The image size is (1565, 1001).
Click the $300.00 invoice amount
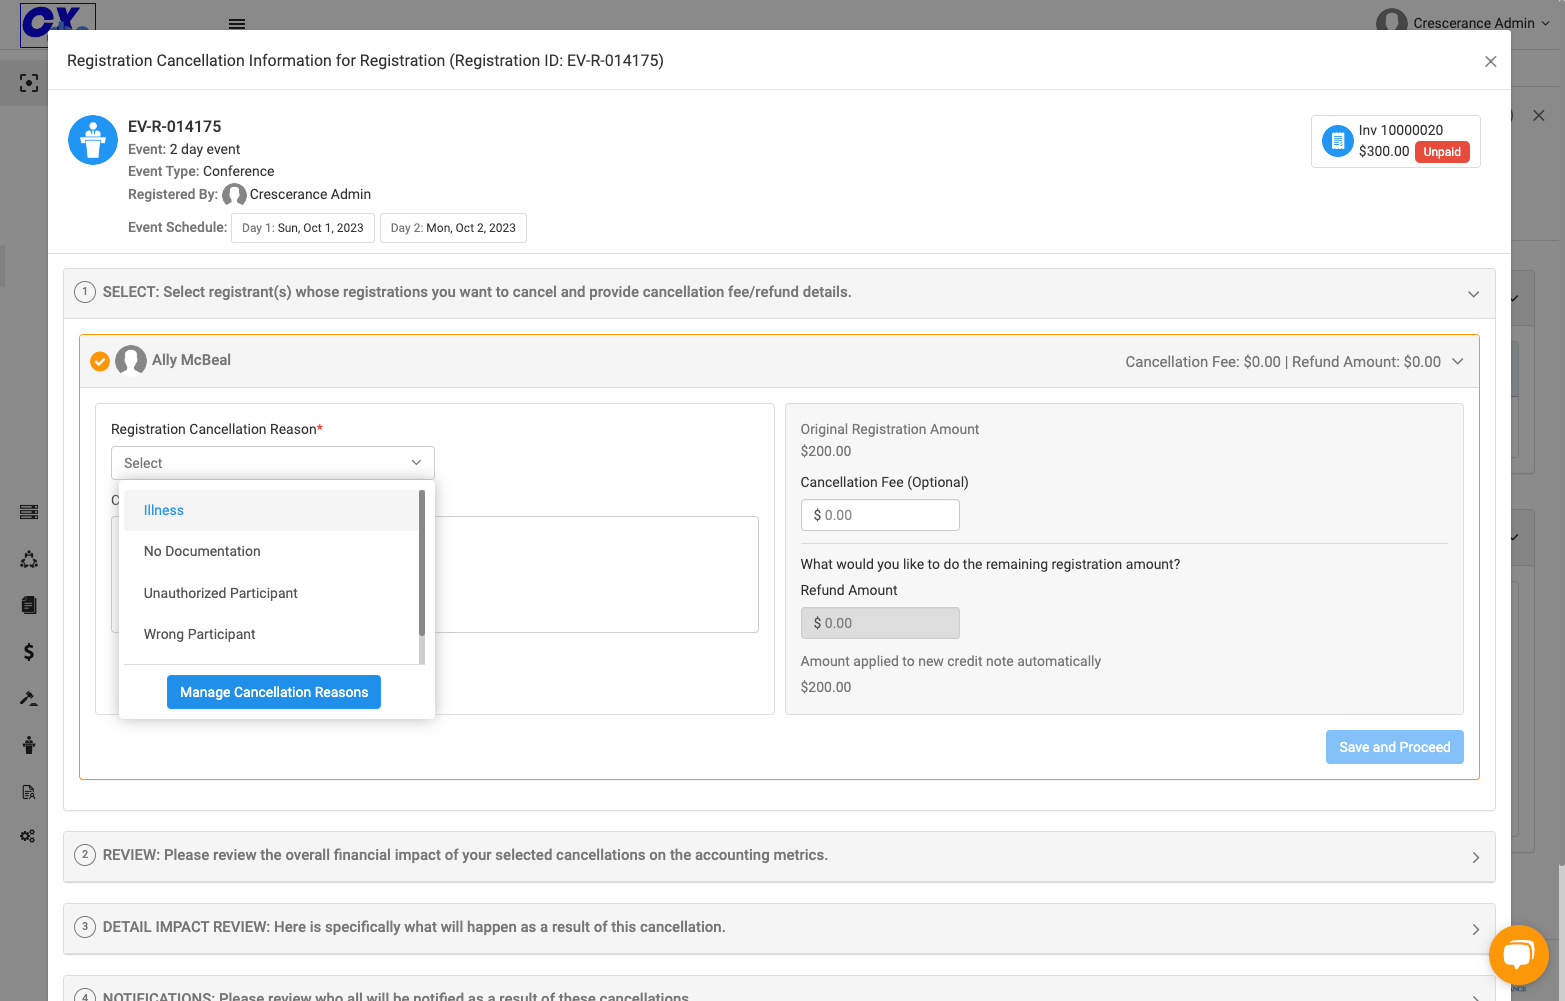pyautogui.click(x=1384, y=151)
